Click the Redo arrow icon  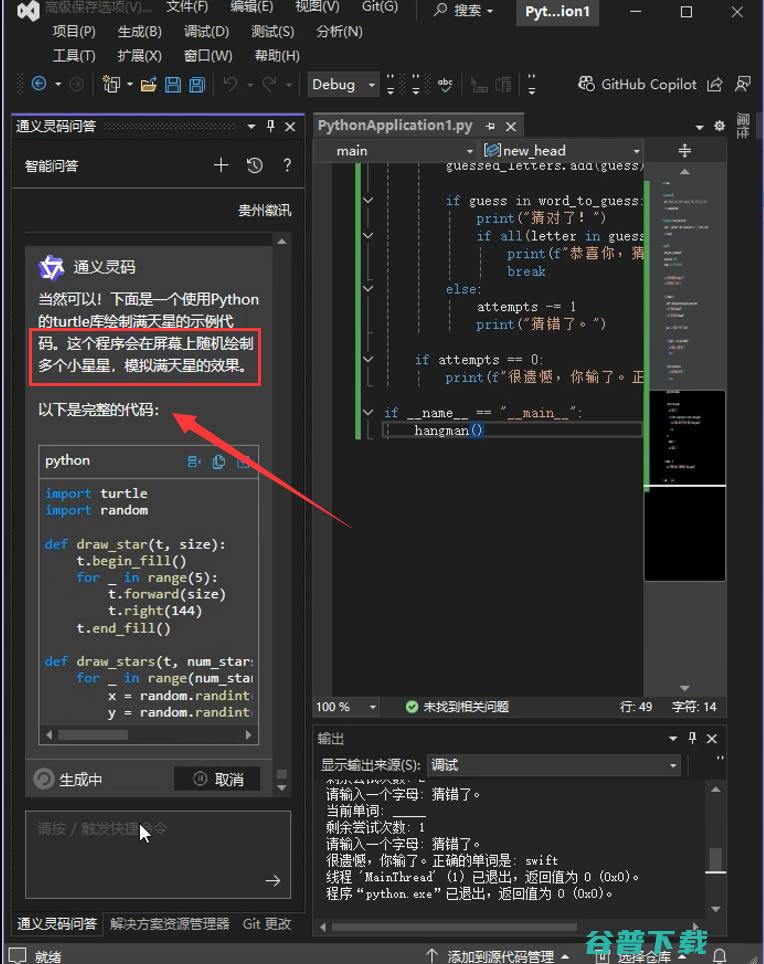tap(269, 84)
